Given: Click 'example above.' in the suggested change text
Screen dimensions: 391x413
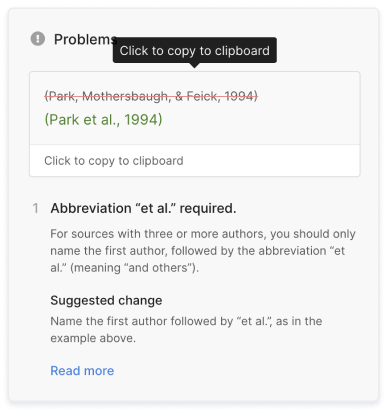Looking at the screenshot, I should [93, 338].
